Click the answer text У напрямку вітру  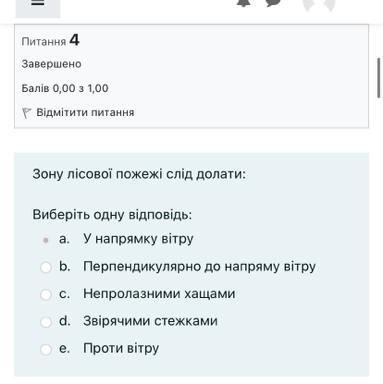click(138, 239)
